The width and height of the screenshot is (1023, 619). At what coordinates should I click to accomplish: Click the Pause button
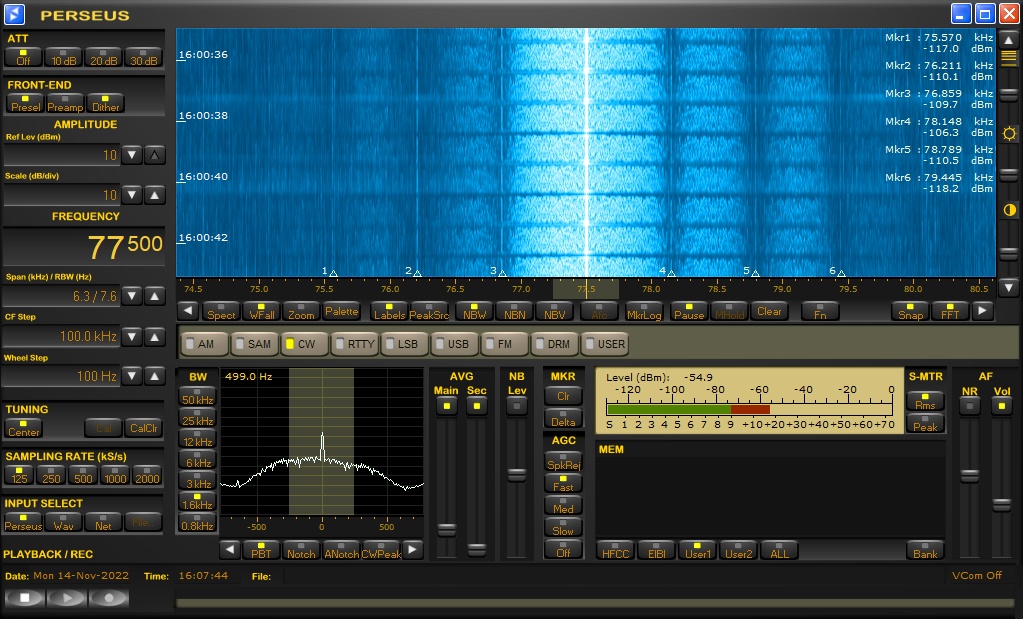pyautogui.click(x=689, y=311)
